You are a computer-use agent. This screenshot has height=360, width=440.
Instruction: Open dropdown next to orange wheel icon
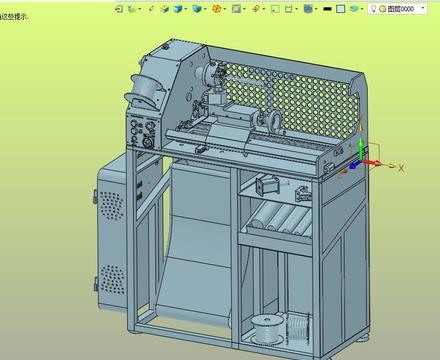pos(224,9)
